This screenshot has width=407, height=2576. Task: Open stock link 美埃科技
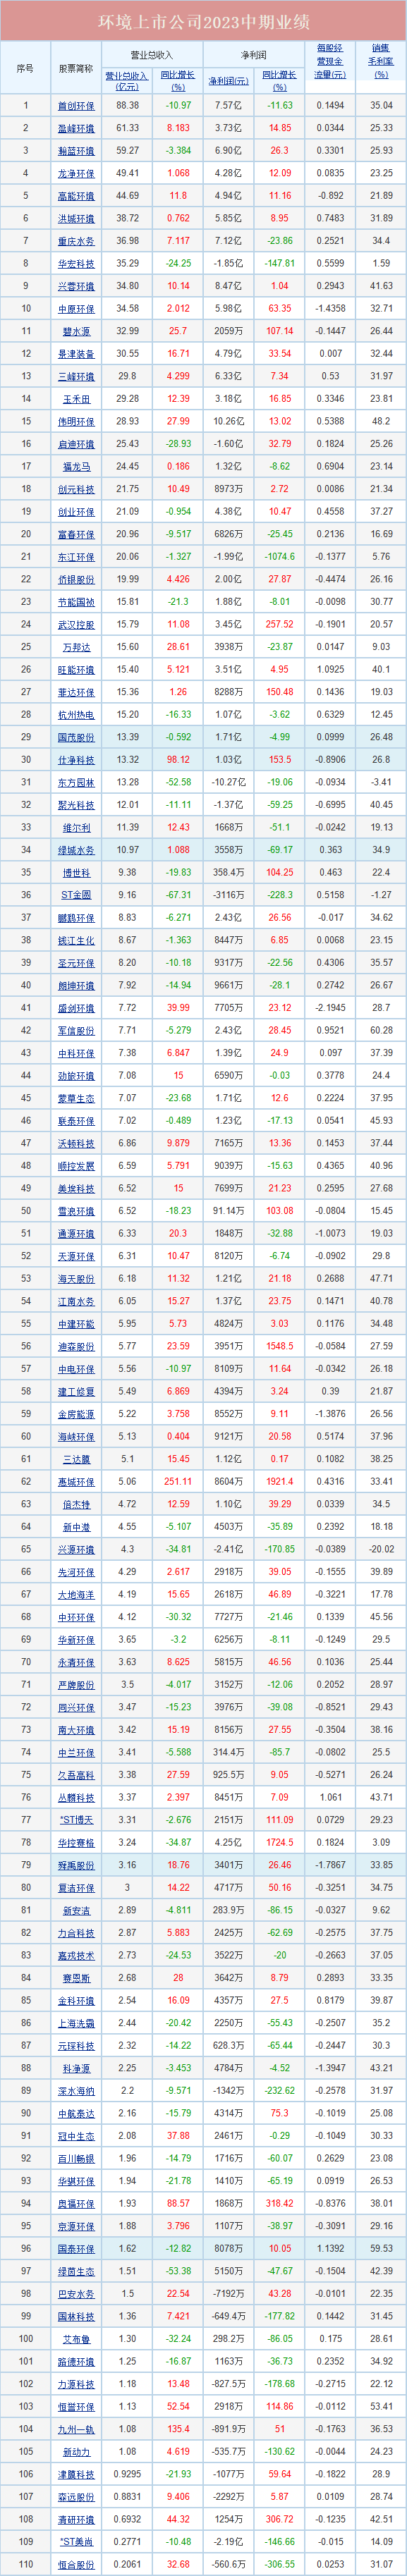(x=76, y=1191)
